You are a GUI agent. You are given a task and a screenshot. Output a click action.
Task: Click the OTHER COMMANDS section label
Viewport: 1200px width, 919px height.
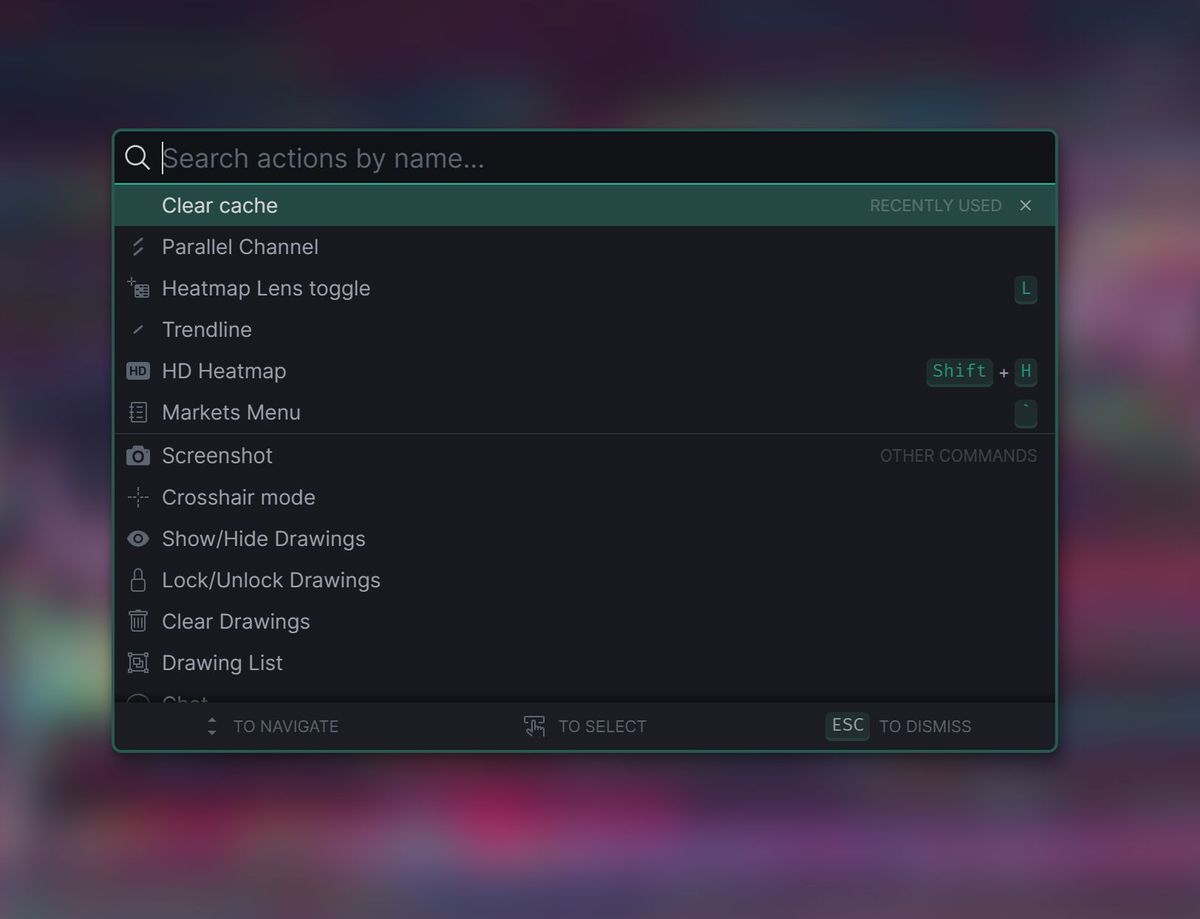(x=959, y=456)
